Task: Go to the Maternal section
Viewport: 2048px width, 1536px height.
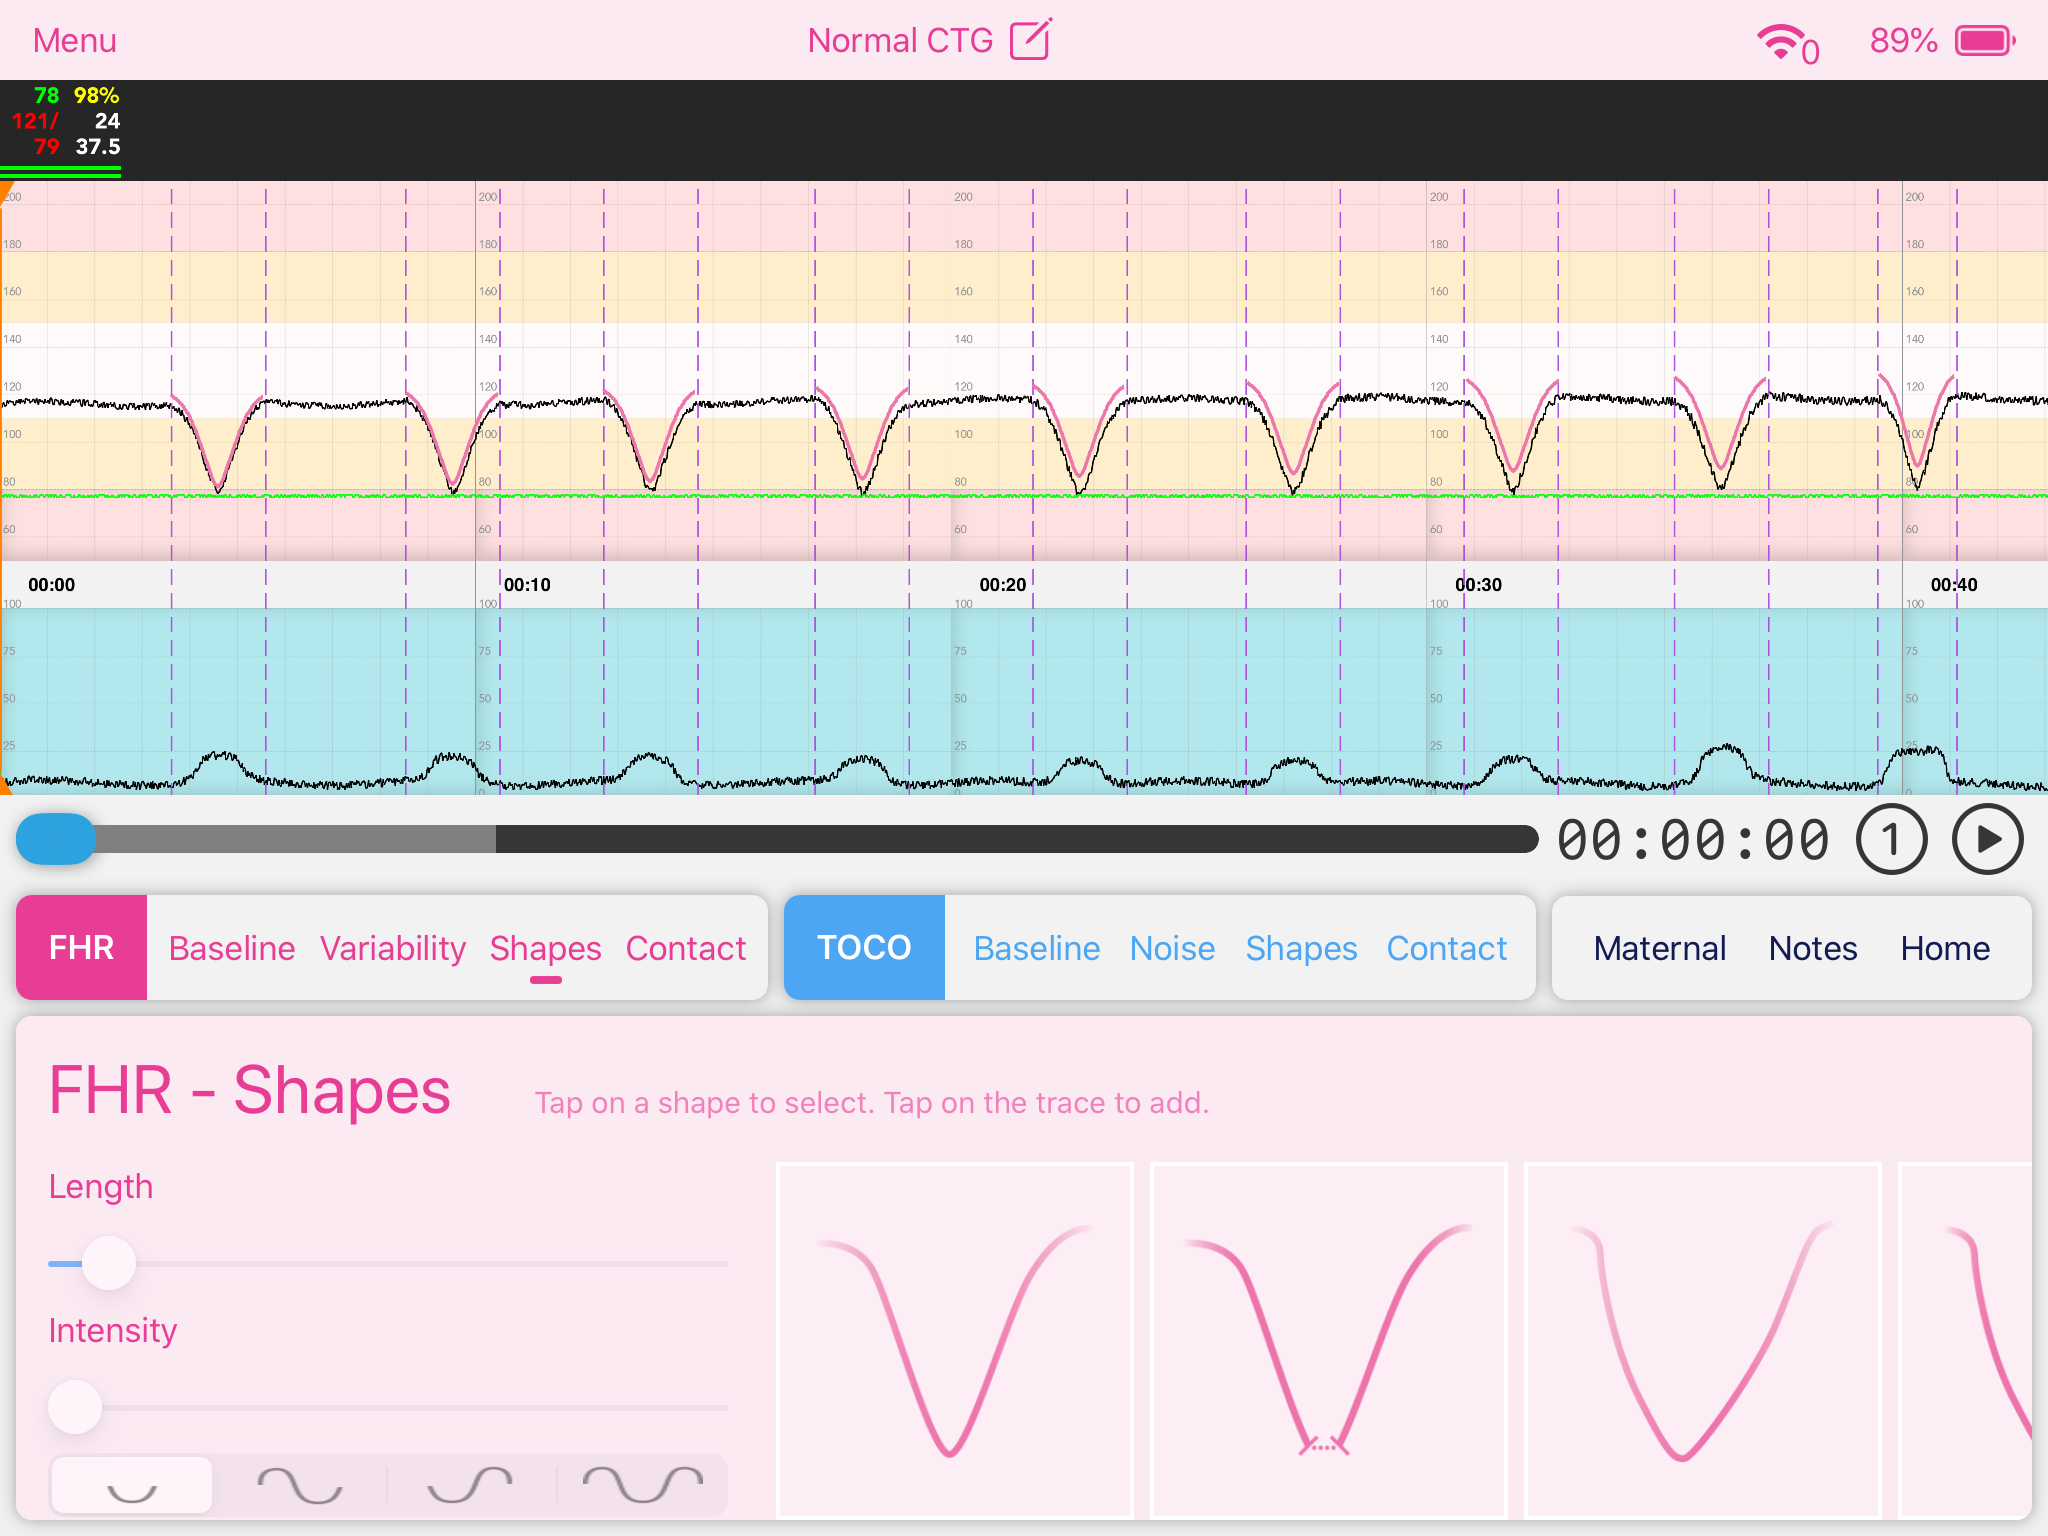Action: tap(1659, 948)
